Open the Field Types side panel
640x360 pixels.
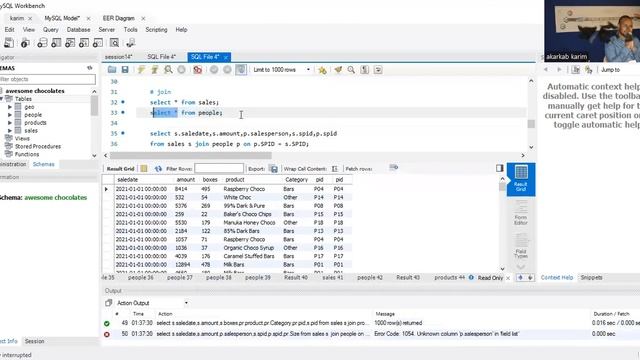pyautogui.click(x=521, y=247)
